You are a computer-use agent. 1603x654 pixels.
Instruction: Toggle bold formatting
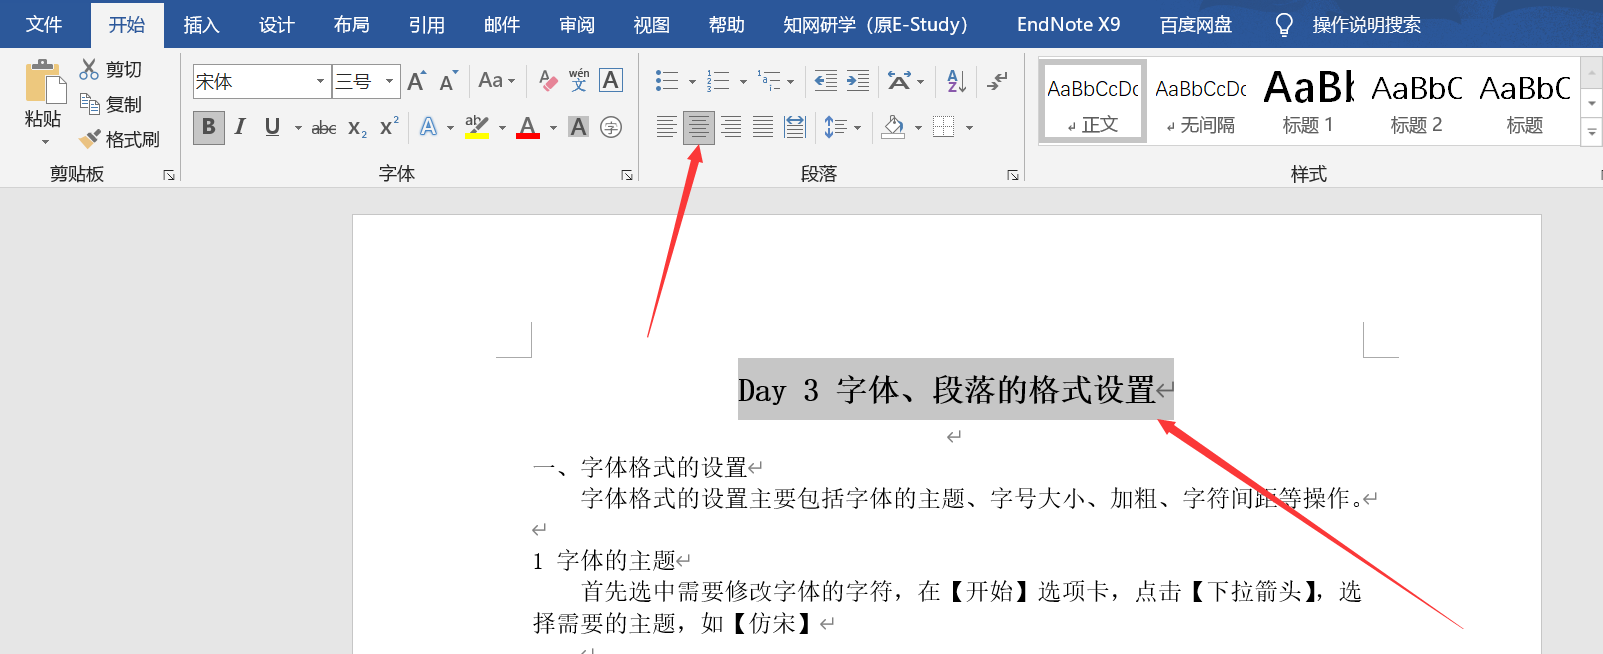pos(208,127)
